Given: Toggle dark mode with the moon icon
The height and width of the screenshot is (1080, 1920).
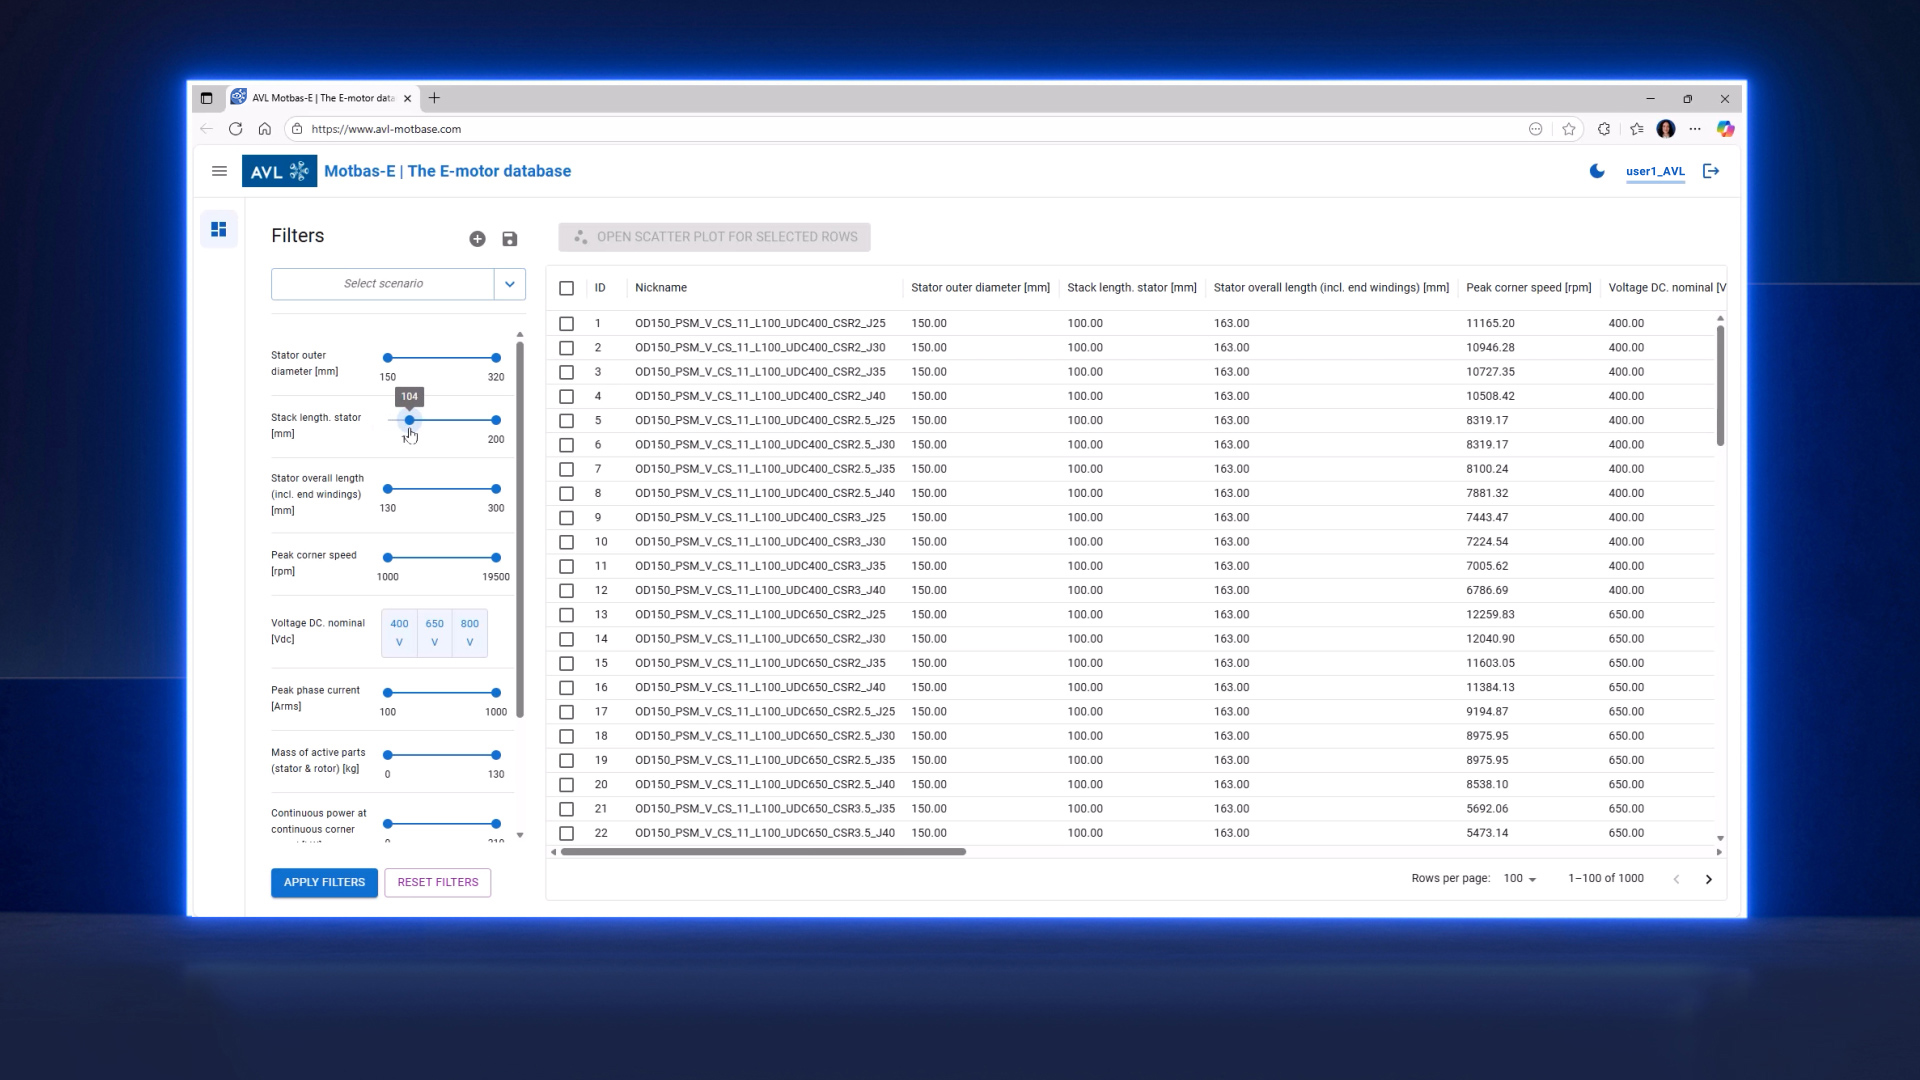Looking at the screenshot, I should pos(1597,171).
